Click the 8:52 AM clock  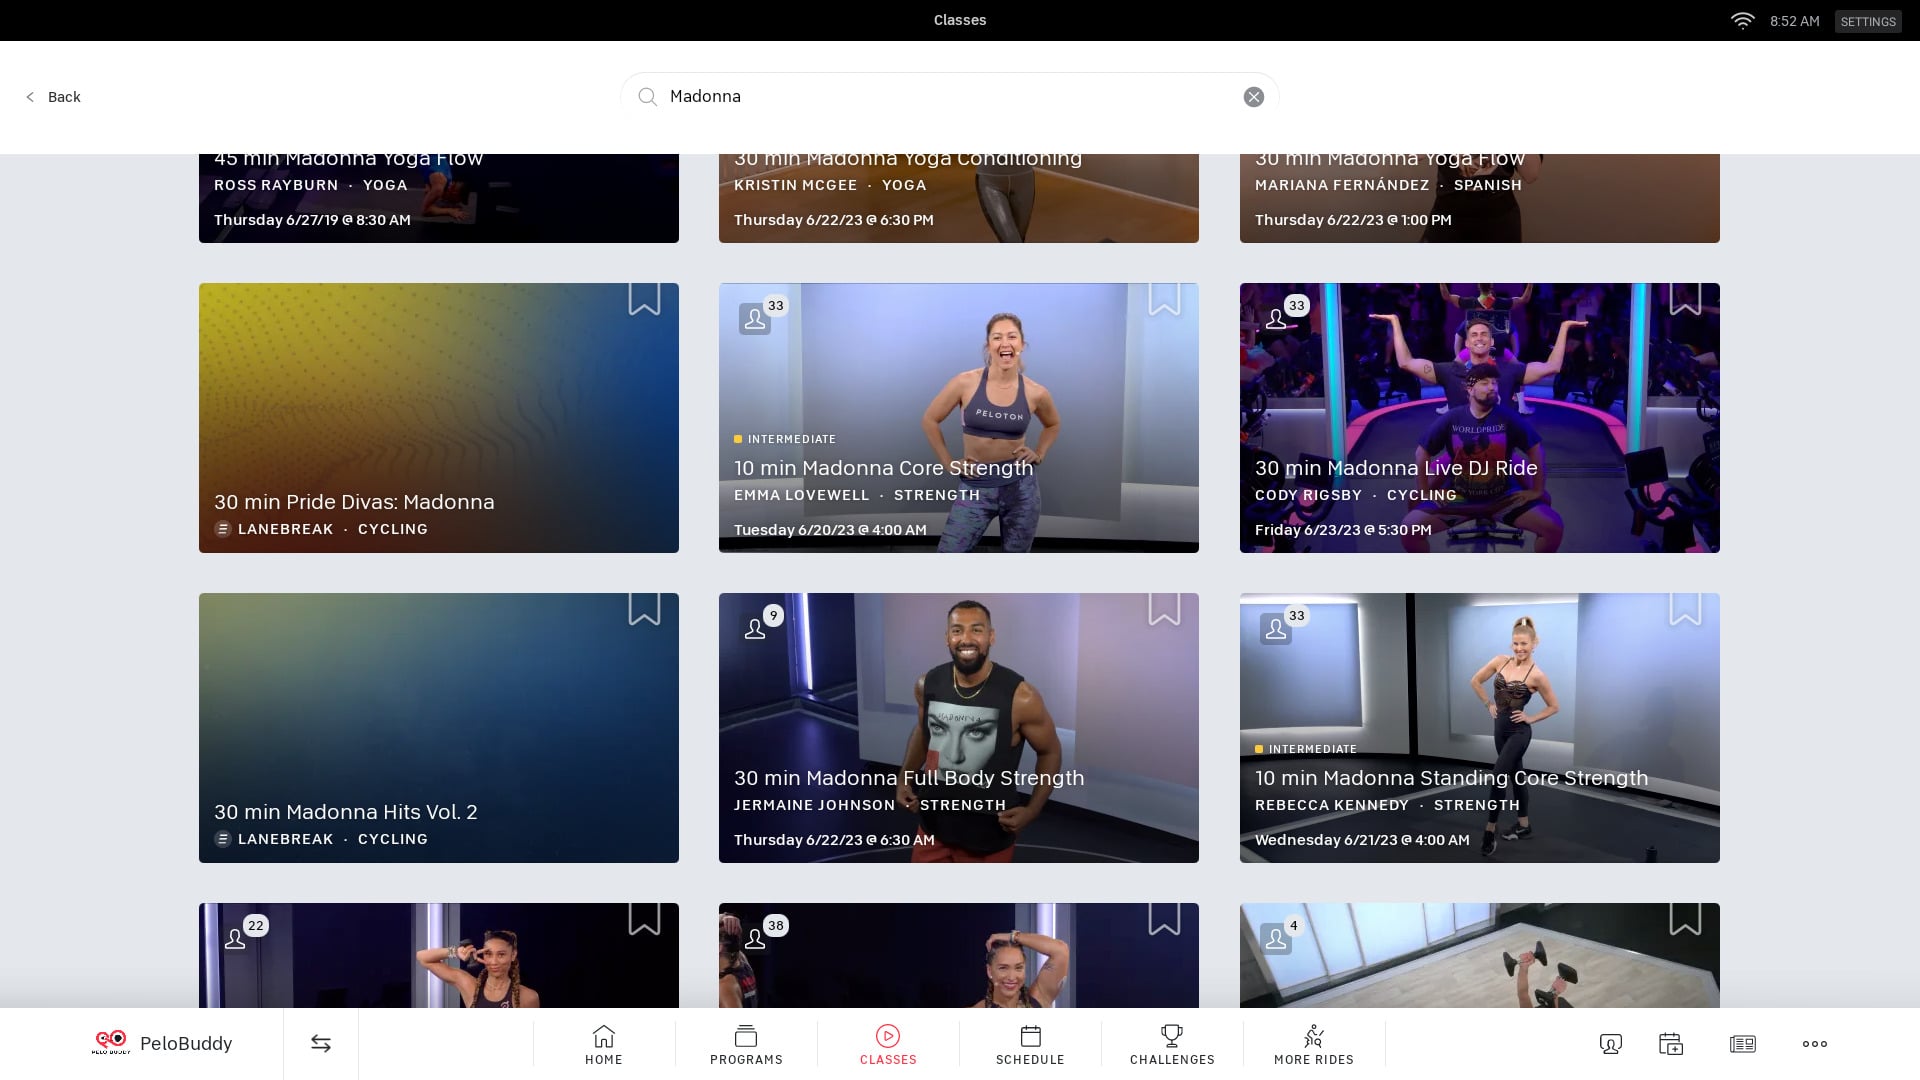(1794, 21)
